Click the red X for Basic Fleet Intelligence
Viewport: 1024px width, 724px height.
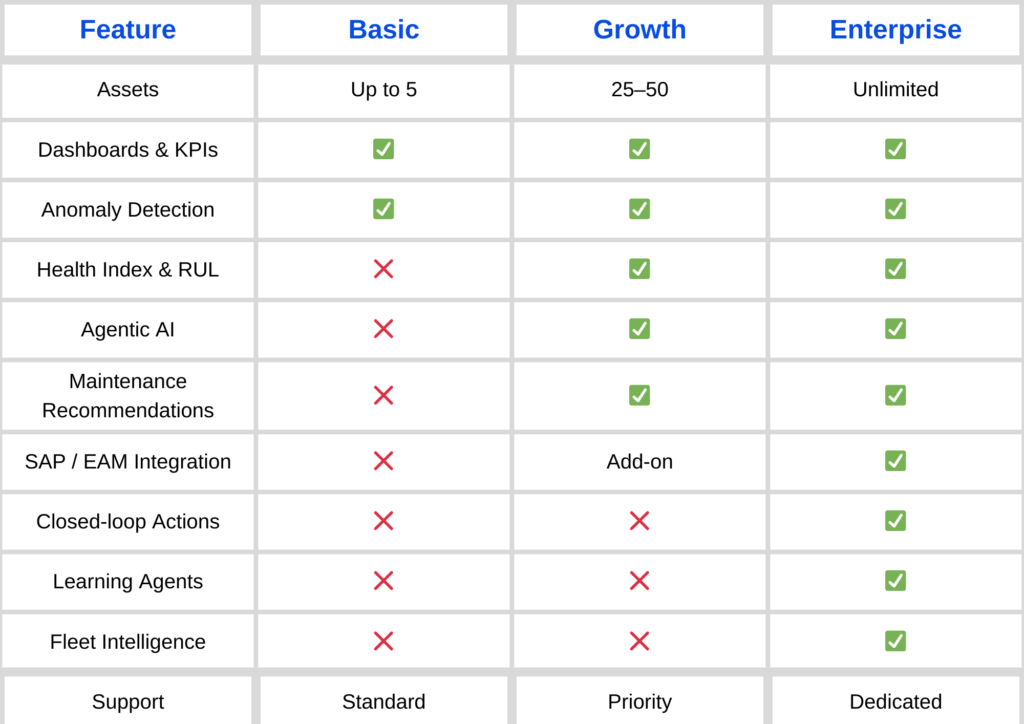pyautogui.click(x=383, y=641)
